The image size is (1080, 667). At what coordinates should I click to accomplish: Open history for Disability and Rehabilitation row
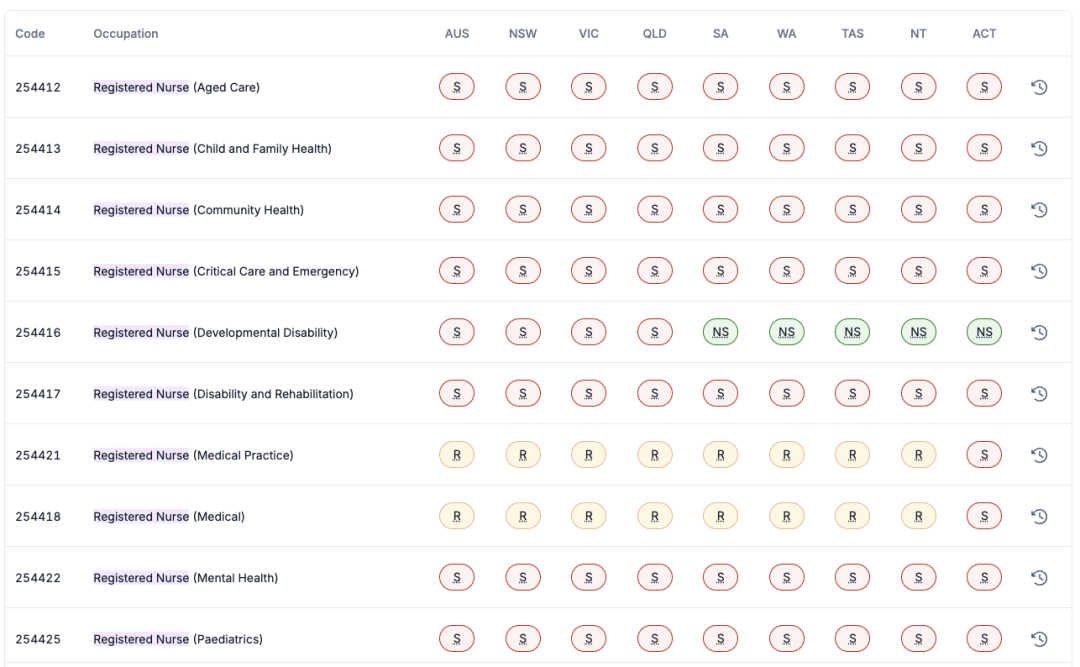[x=1039, y=394]
